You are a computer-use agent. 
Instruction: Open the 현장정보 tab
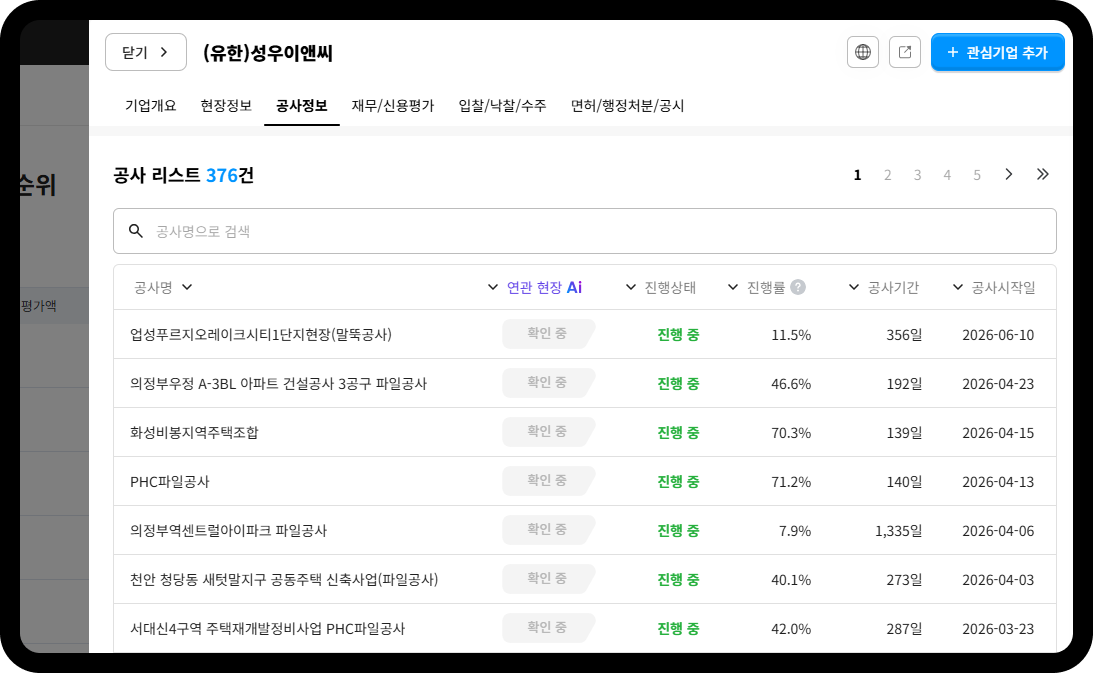click(226, 105)
